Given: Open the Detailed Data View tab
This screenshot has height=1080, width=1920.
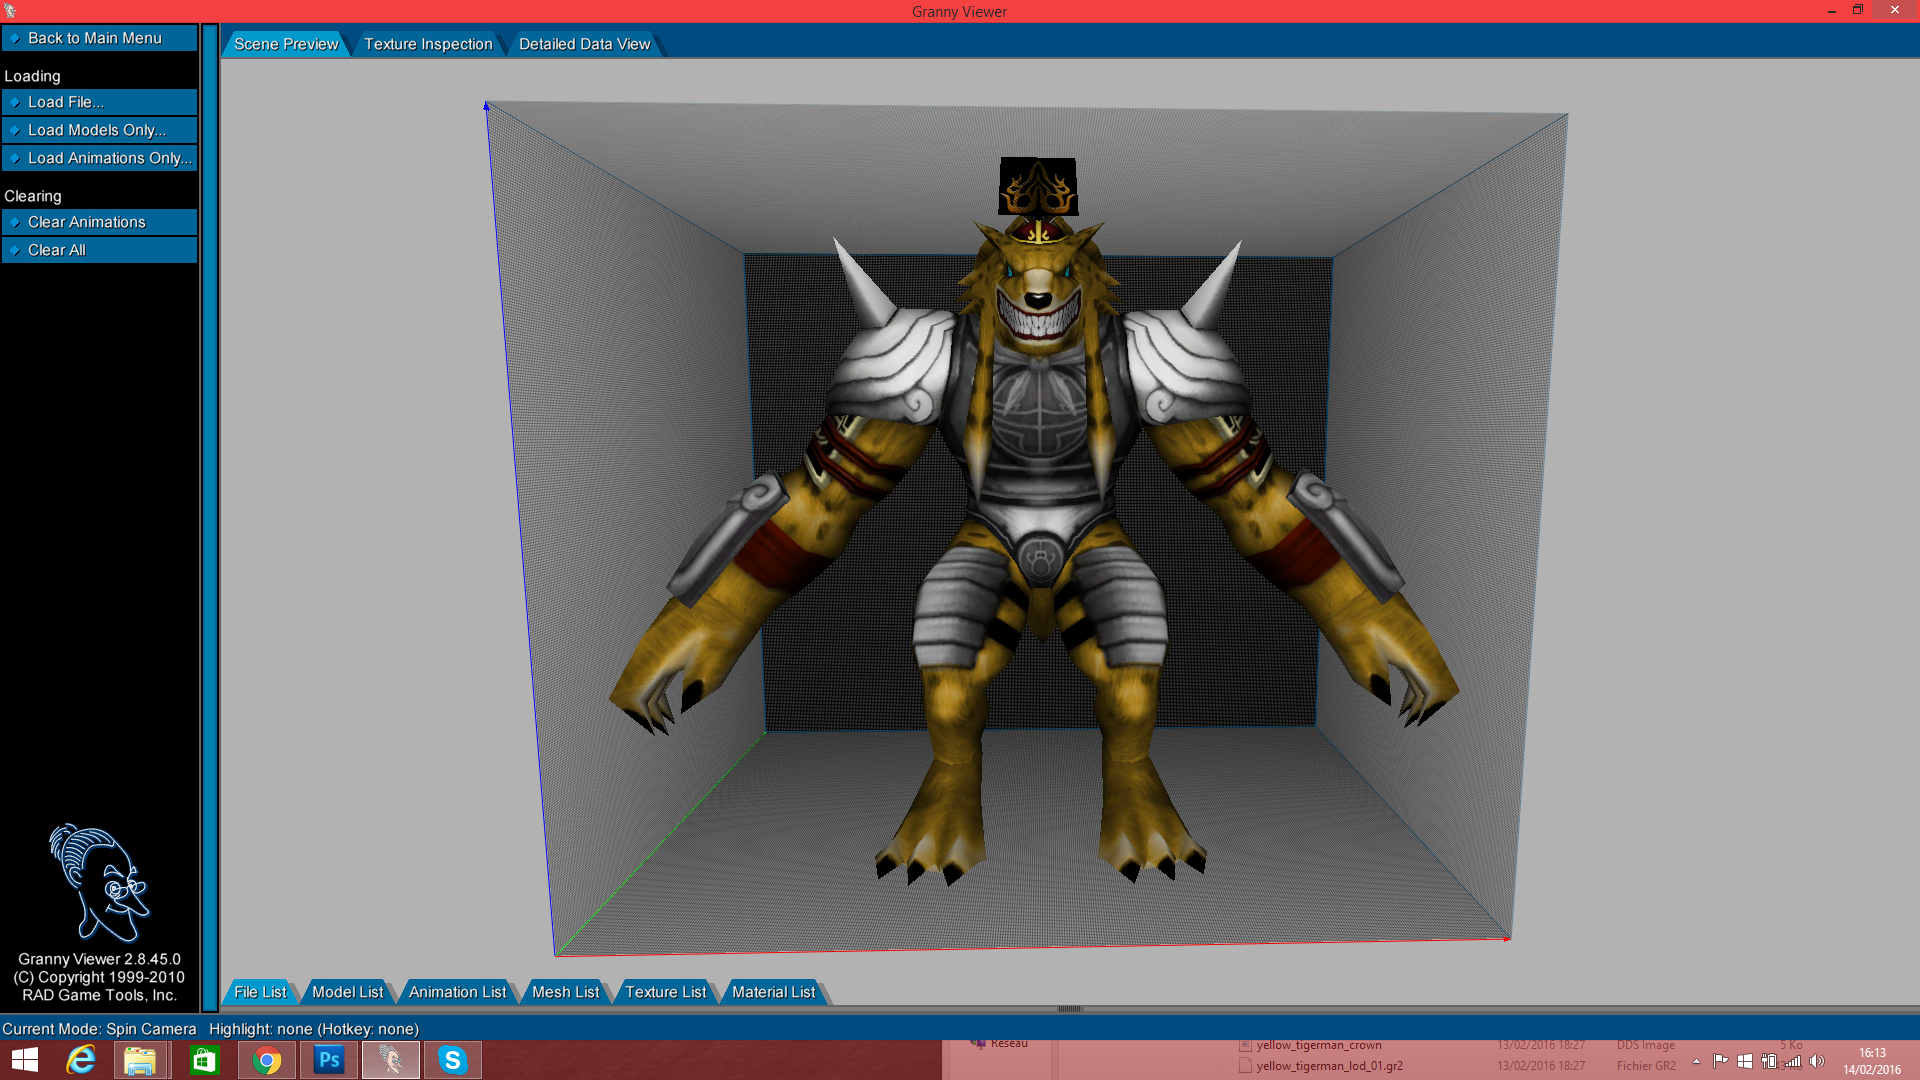Looking at the screenshot, I should 584,44.
